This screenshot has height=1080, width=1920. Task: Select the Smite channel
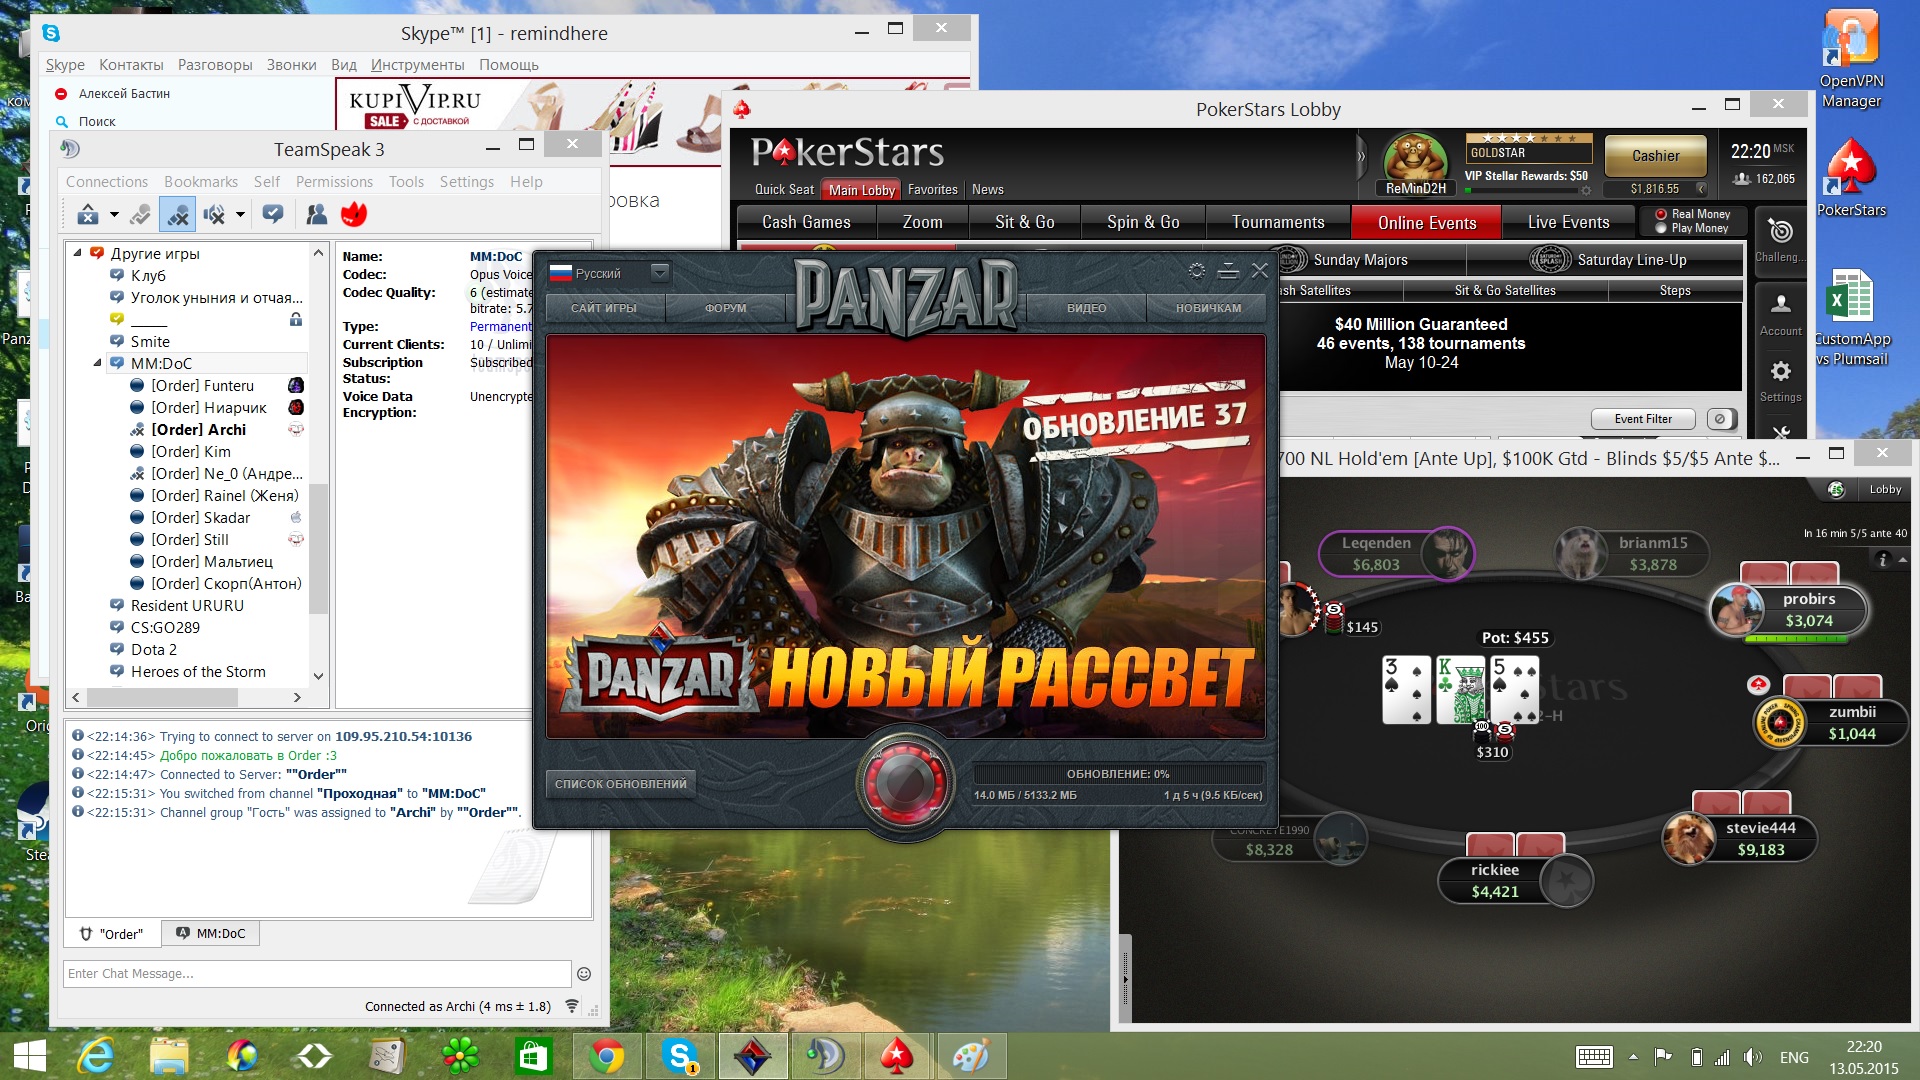(150, 341)
